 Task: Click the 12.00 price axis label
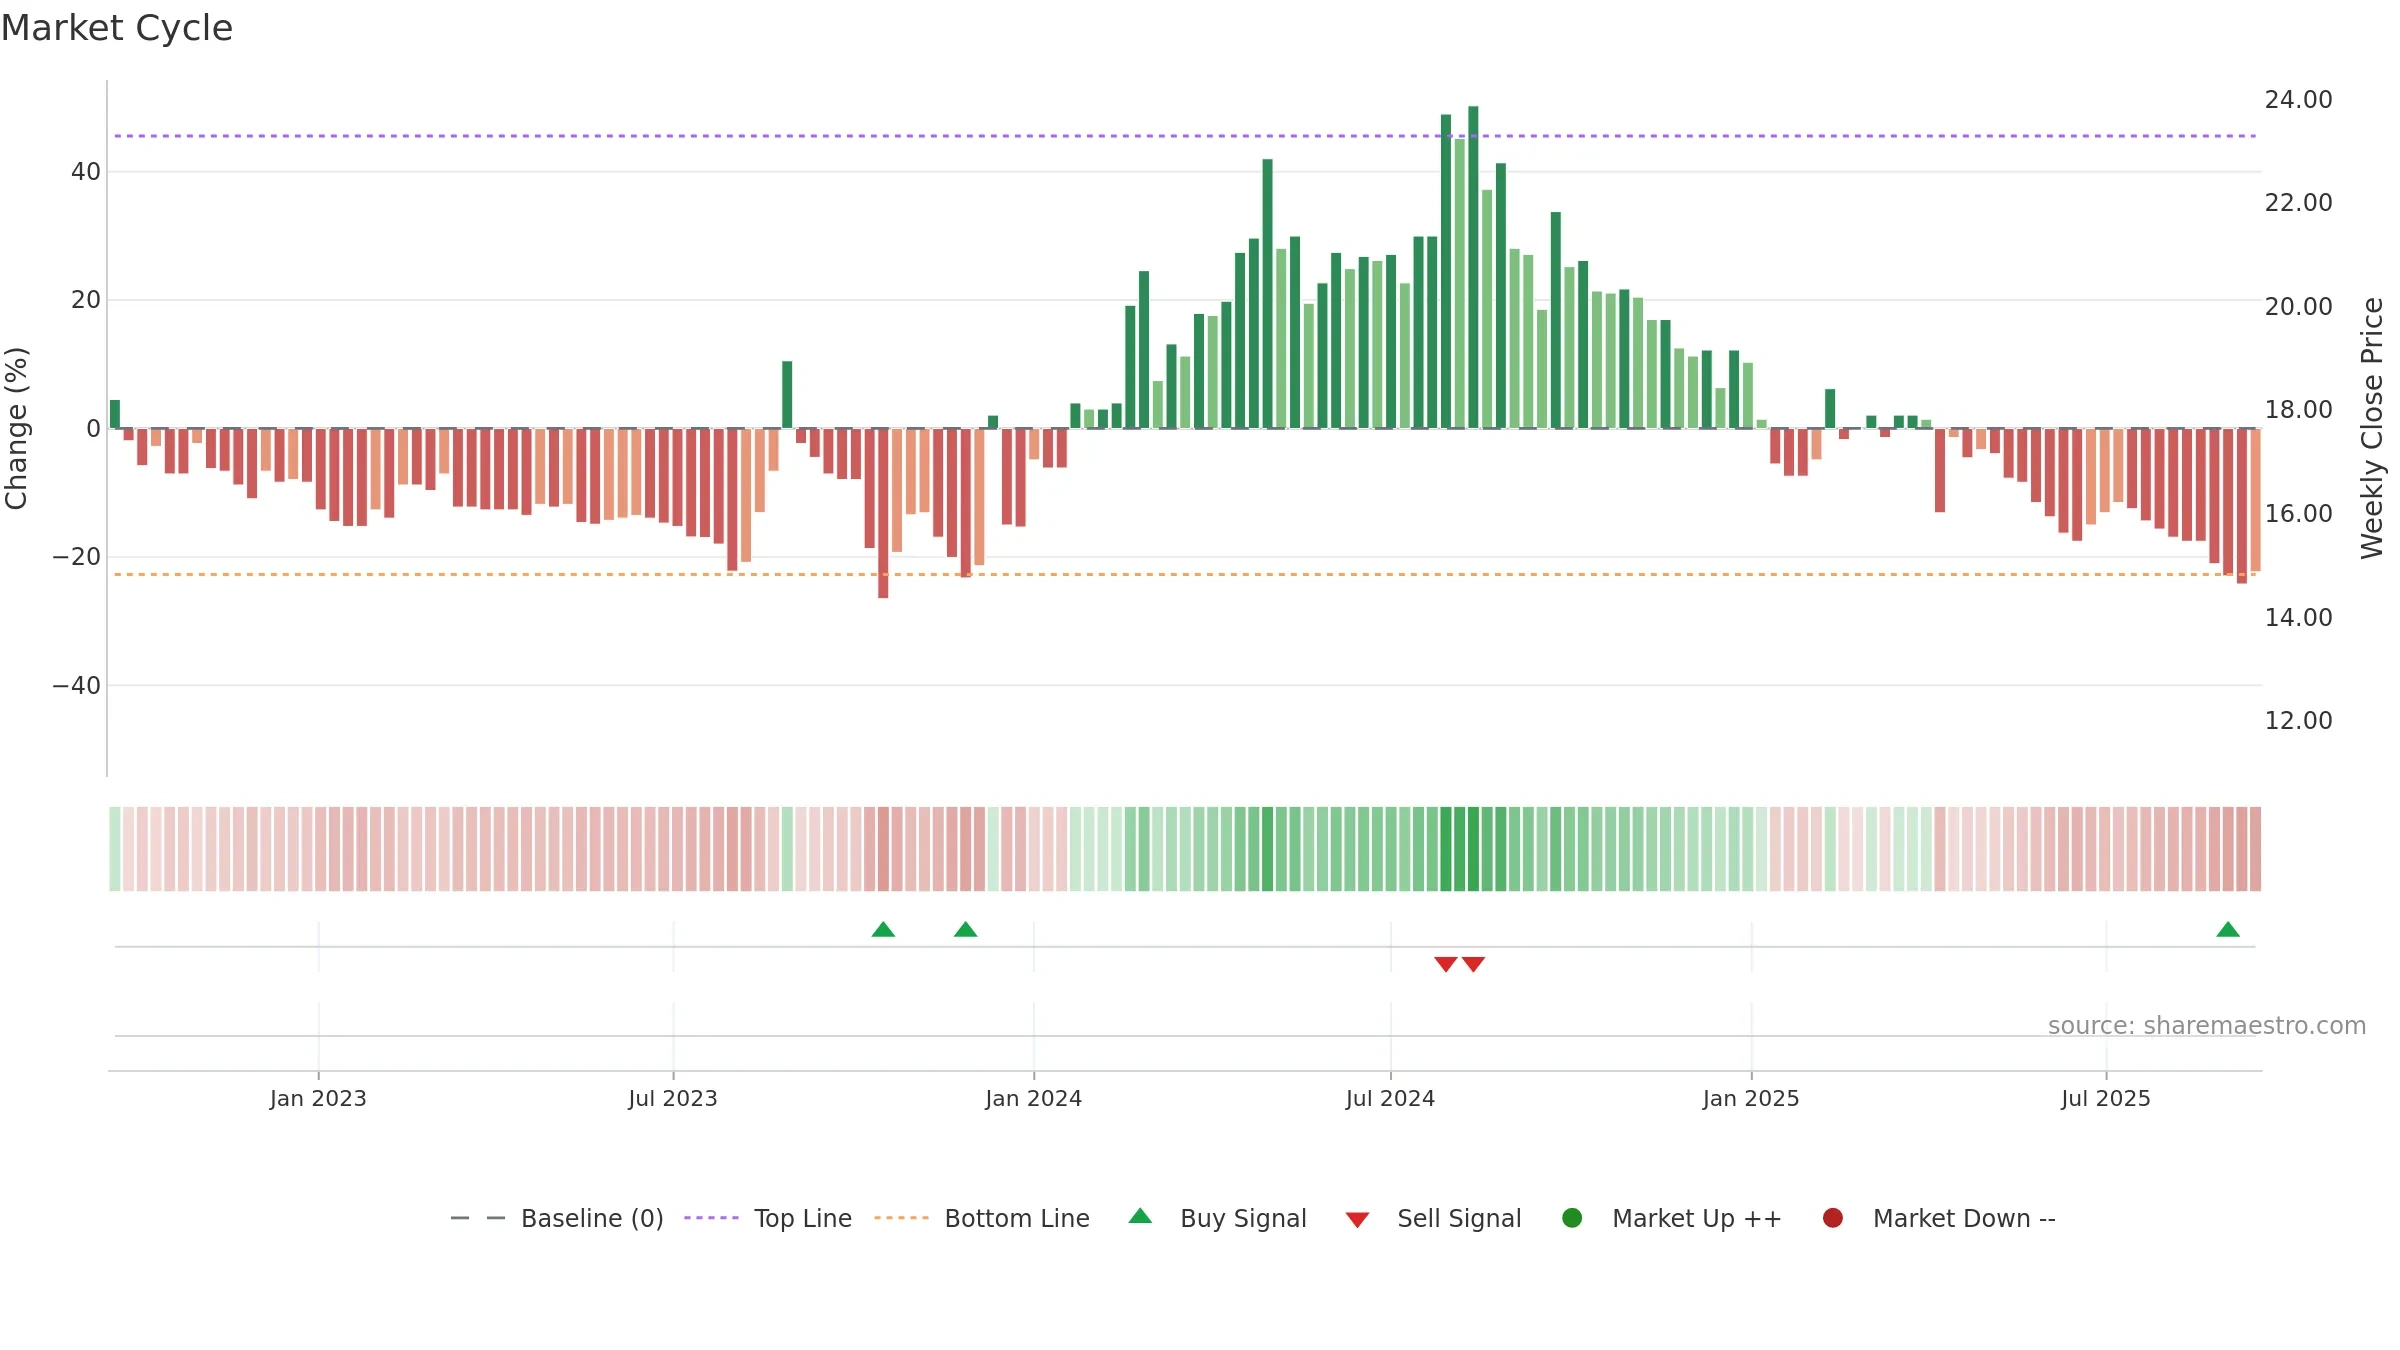2298,721
